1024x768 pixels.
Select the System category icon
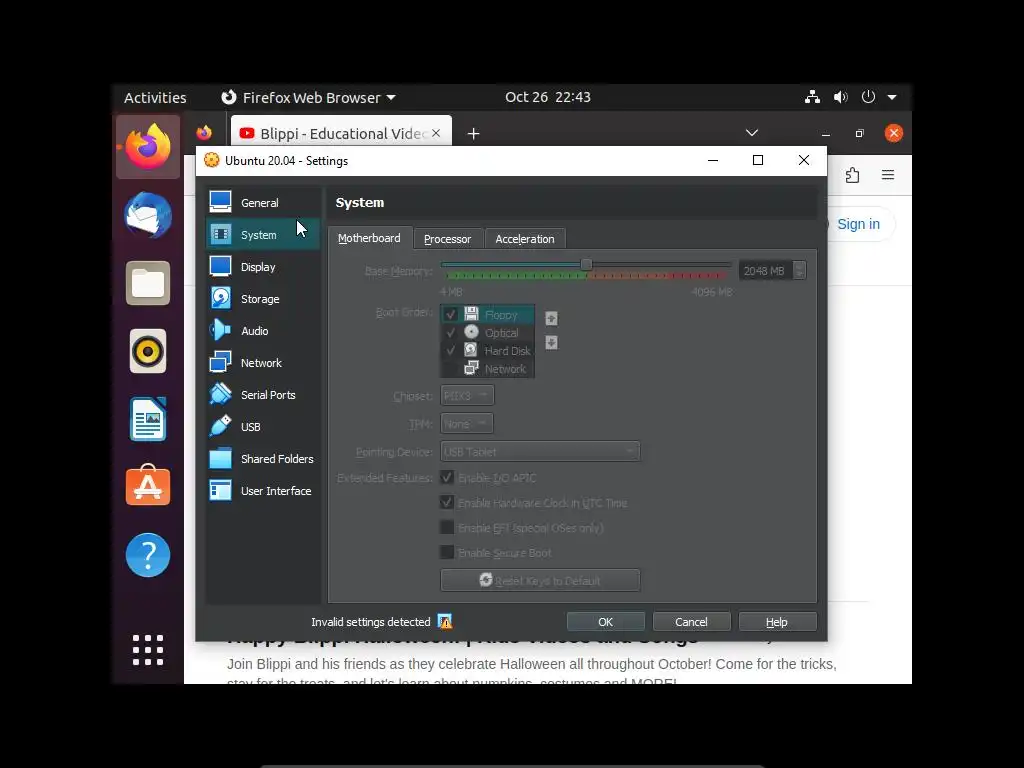[x=221, y=234]
